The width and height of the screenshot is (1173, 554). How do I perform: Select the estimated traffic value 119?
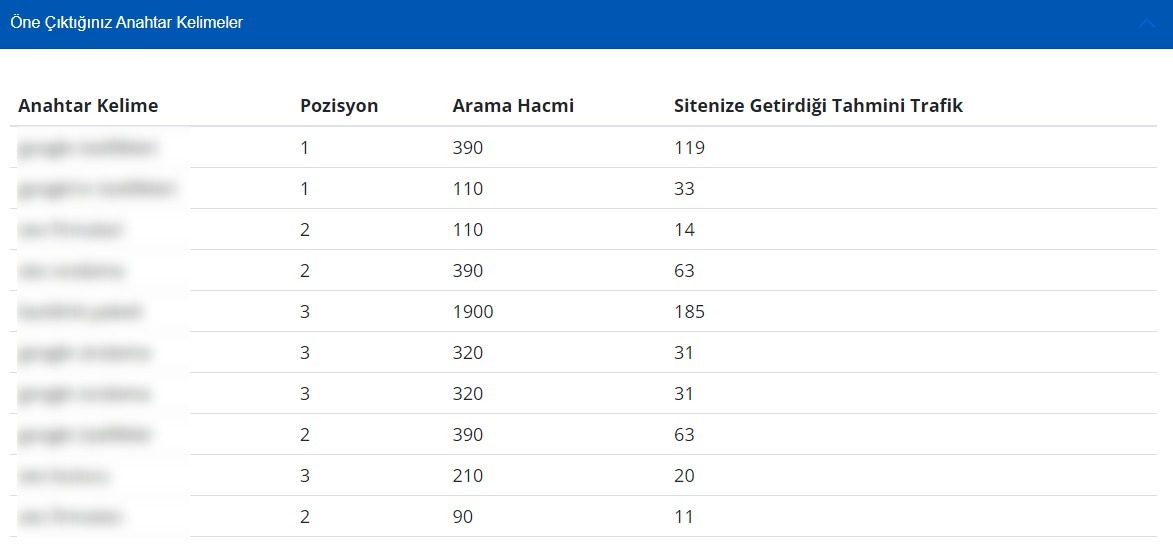pos(689,148)
